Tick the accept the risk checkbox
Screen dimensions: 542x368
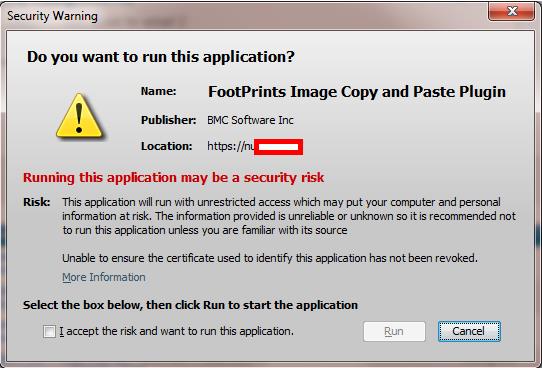[x=49, y=332]
